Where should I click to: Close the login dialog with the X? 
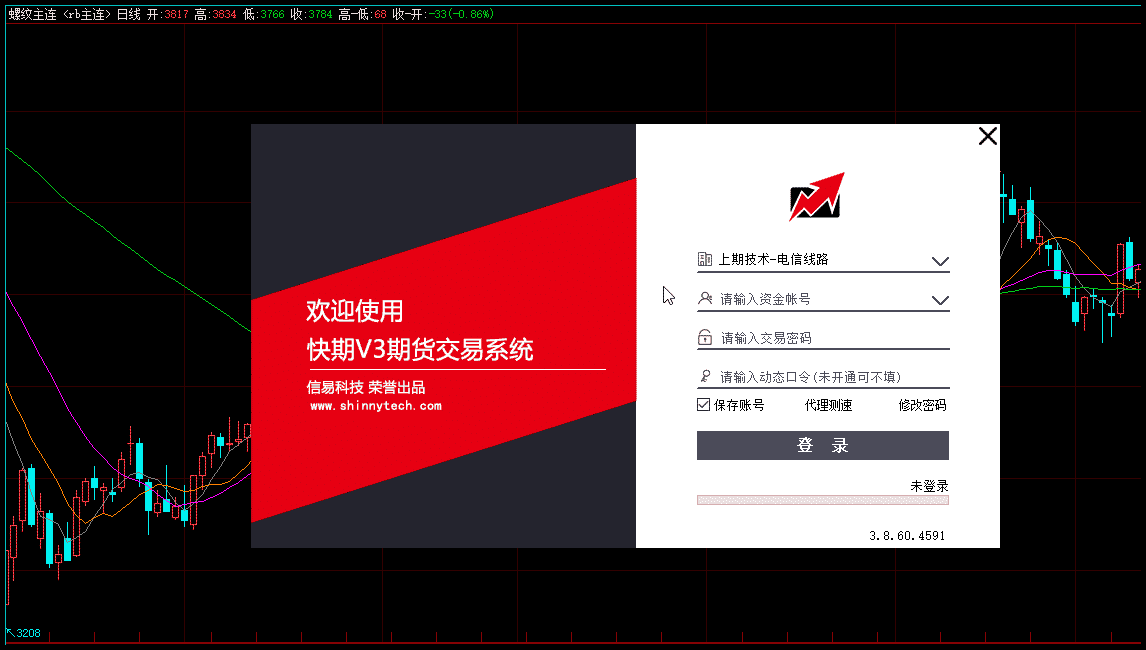(987, 137)
